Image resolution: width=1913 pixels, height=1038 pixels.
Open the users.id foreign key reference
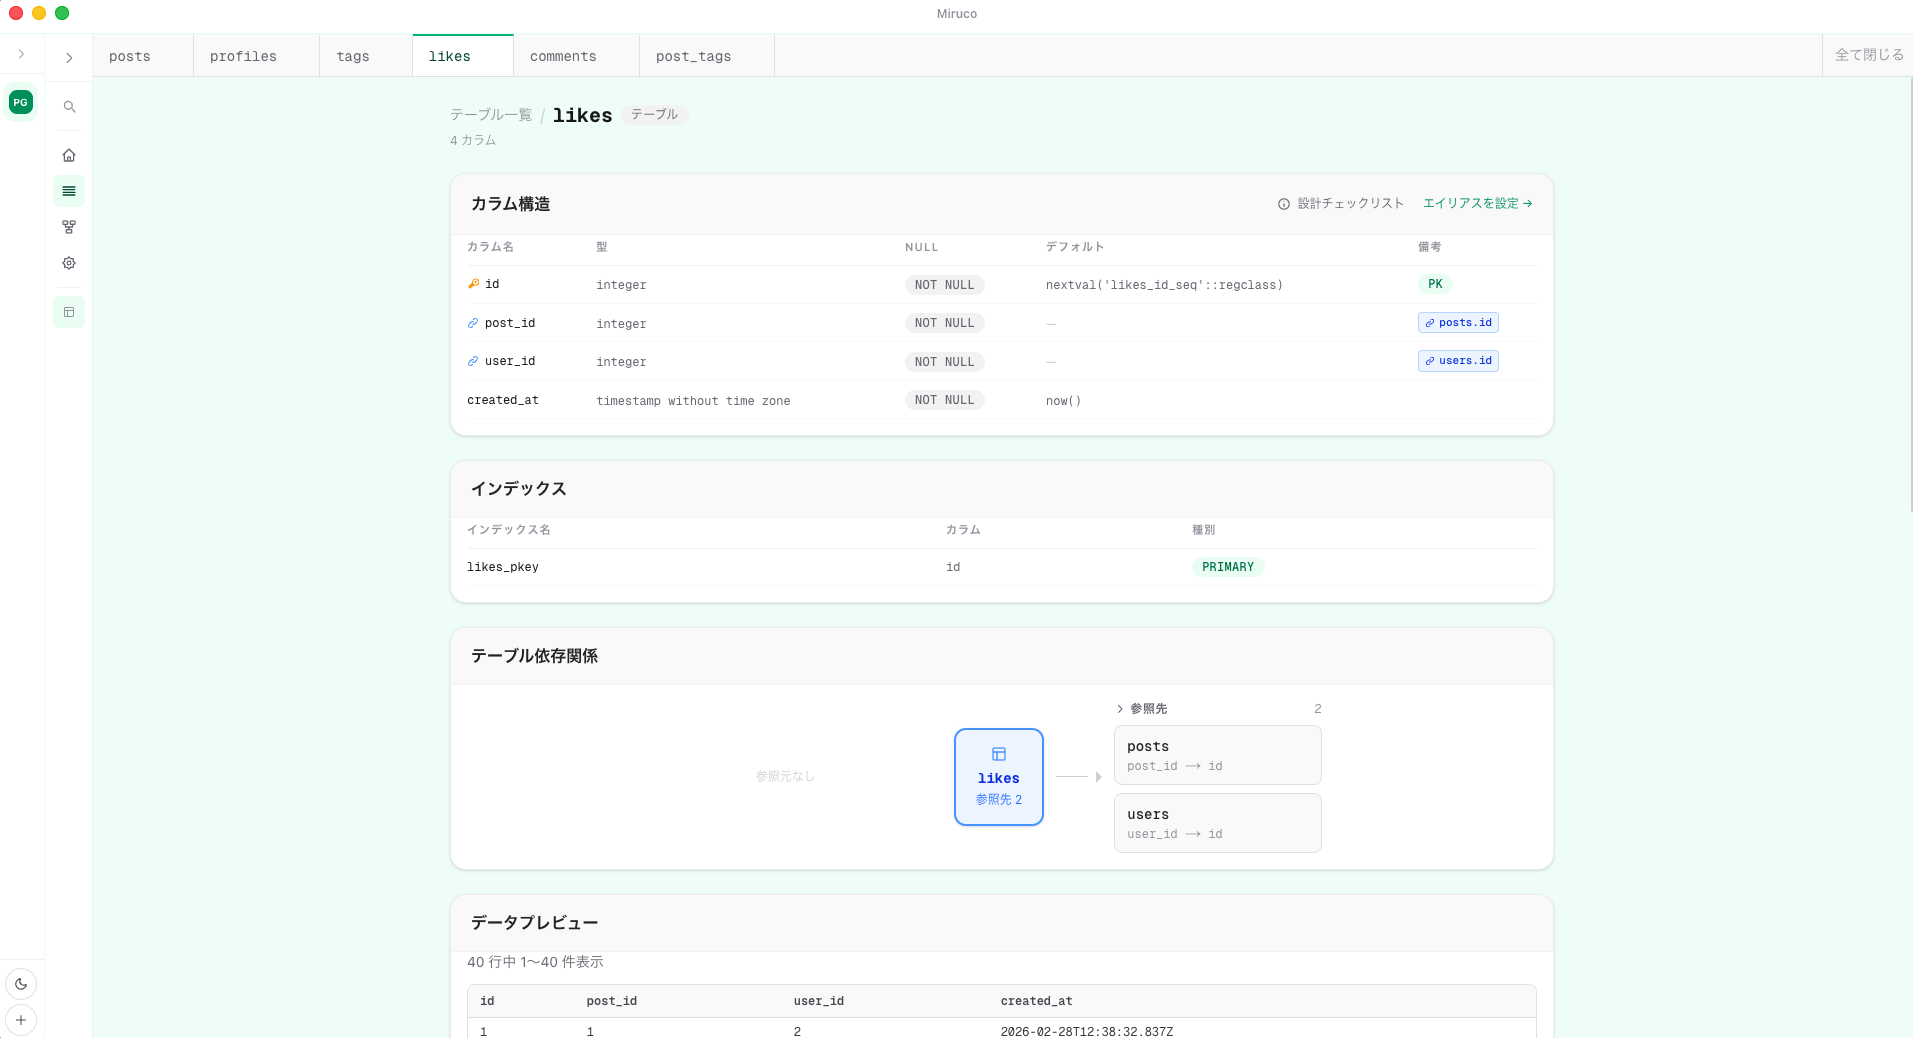pos(1457,361)
